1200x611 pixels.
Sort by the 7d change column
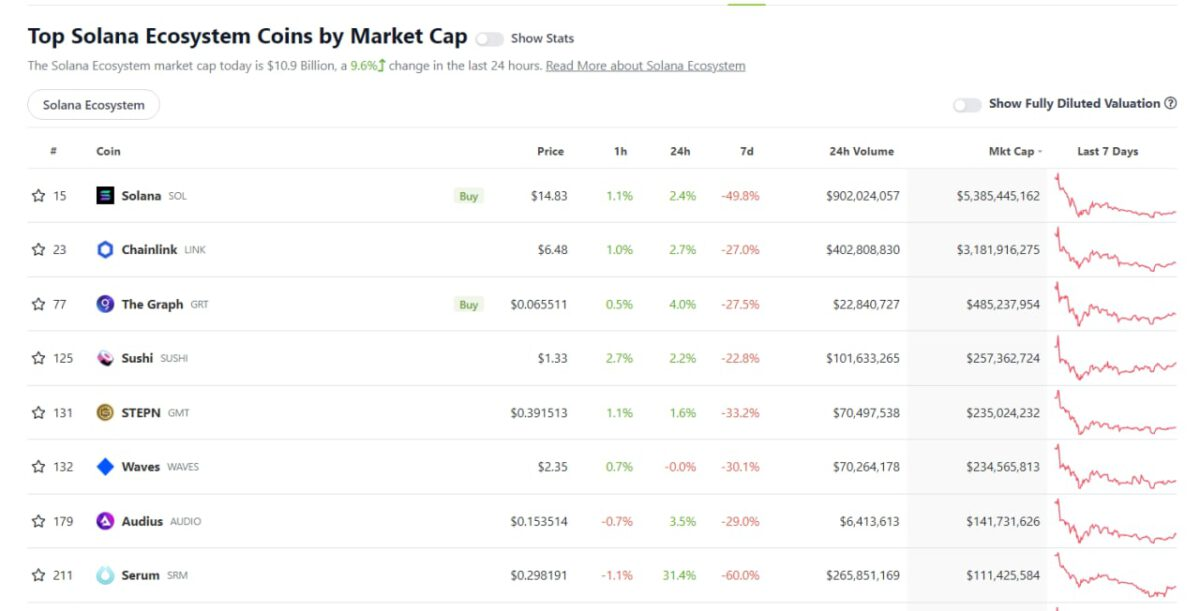[x=746, y=152]
